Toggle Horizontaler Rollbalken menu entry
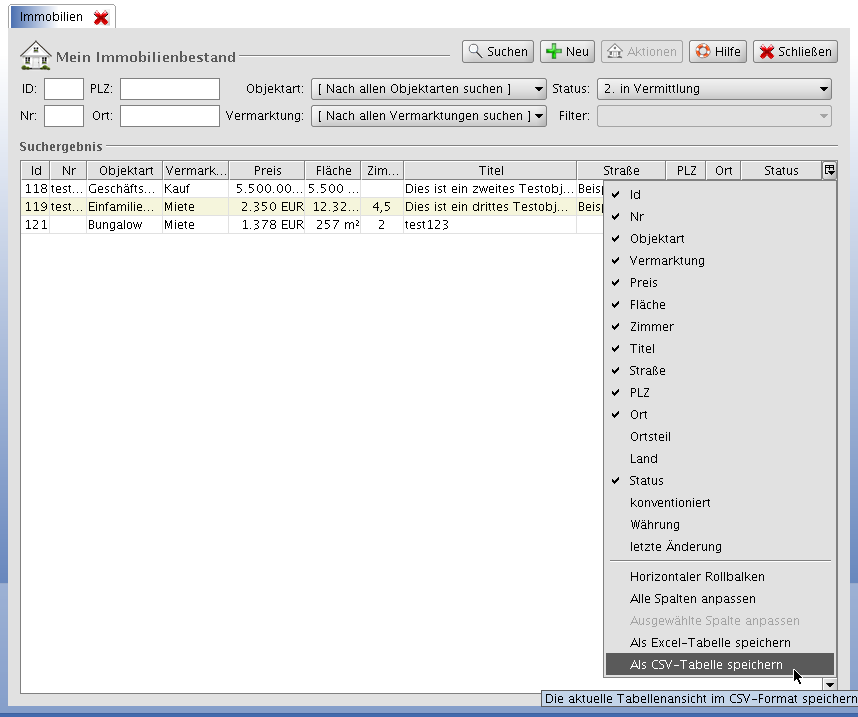This screenshot has width=858, height=717. (697, 576)
